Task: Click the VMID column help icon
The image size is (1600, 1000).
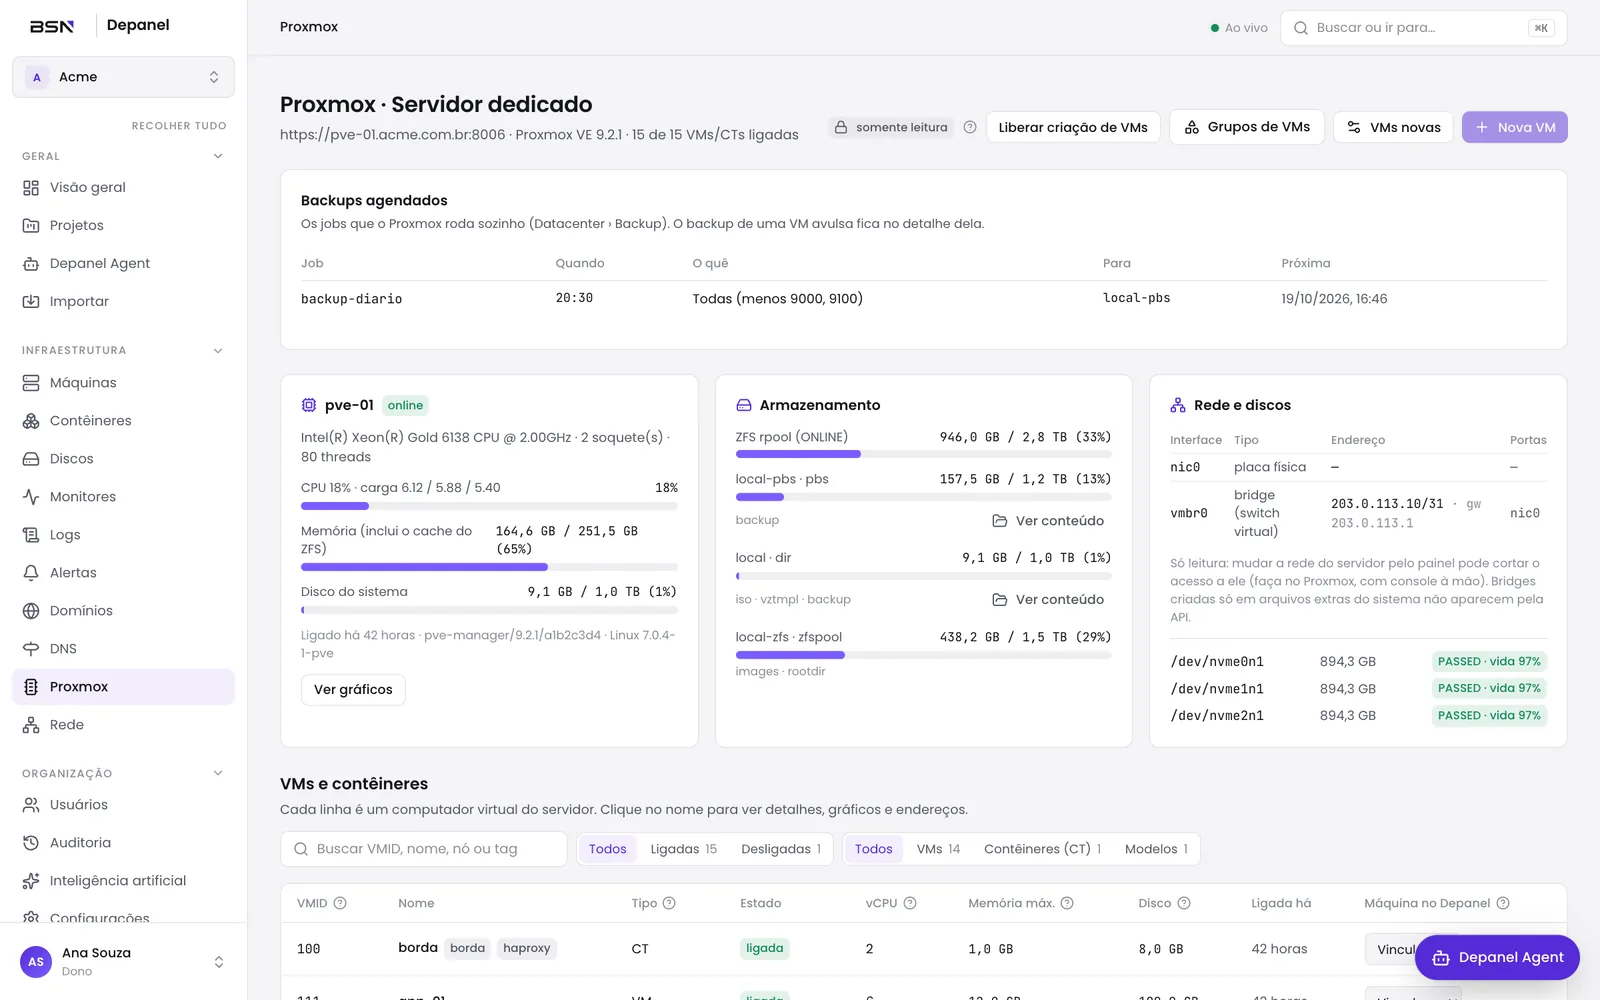Action: (340, 903)
